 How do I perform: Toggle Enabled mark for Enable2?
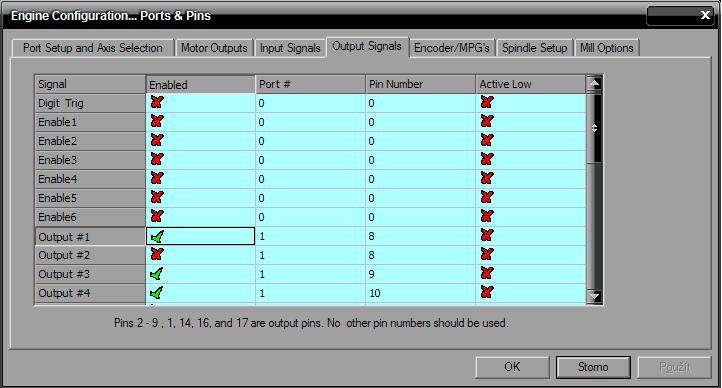pos(157,140)
